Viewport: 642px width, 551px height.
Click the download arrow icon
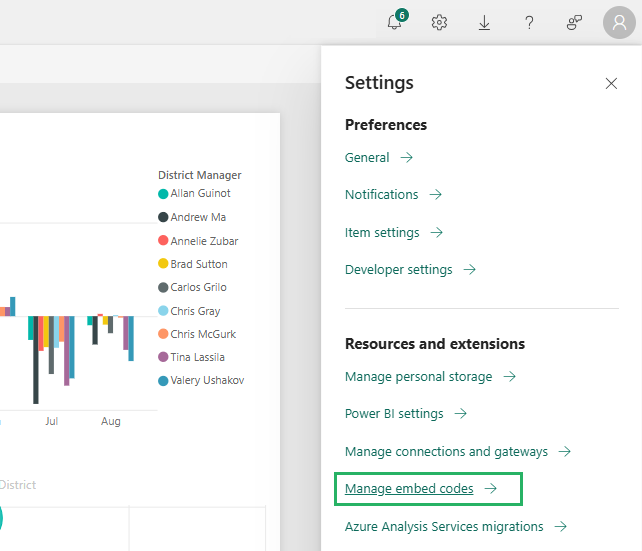click(x=484, y=23)
